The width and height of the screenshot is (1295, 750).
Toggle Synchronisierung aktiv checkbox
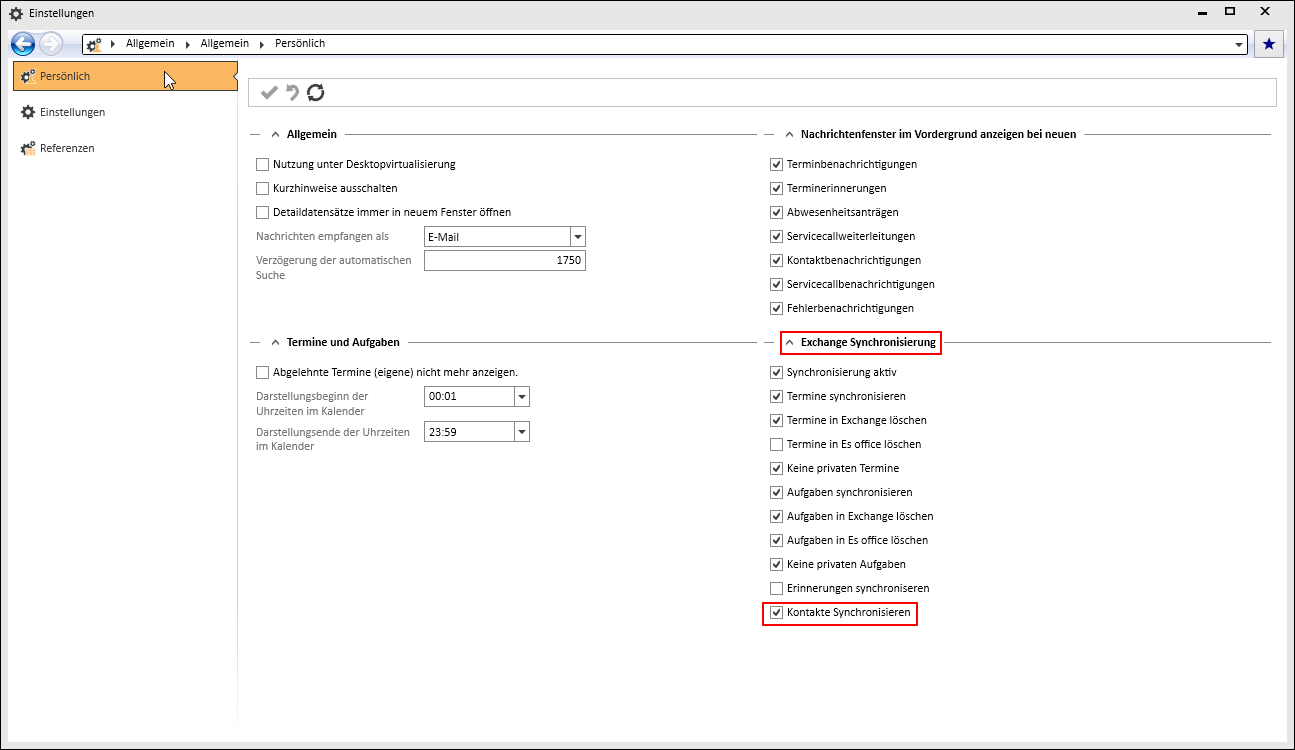777,372
